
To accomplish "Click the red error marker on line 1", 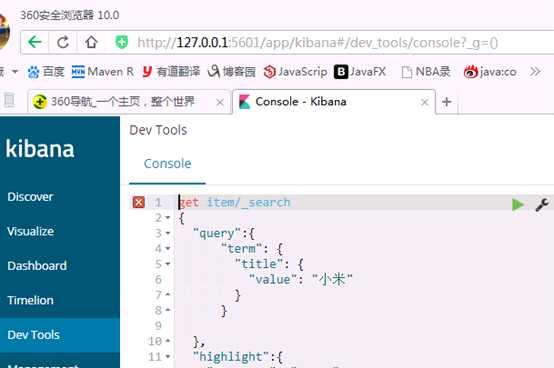I will click(x=138, y=202).
